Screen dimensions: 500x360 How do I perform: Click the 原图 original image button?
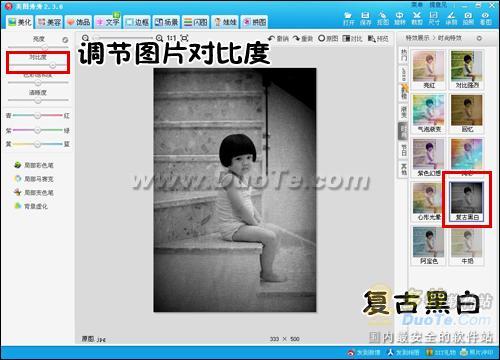pos(328,39)
